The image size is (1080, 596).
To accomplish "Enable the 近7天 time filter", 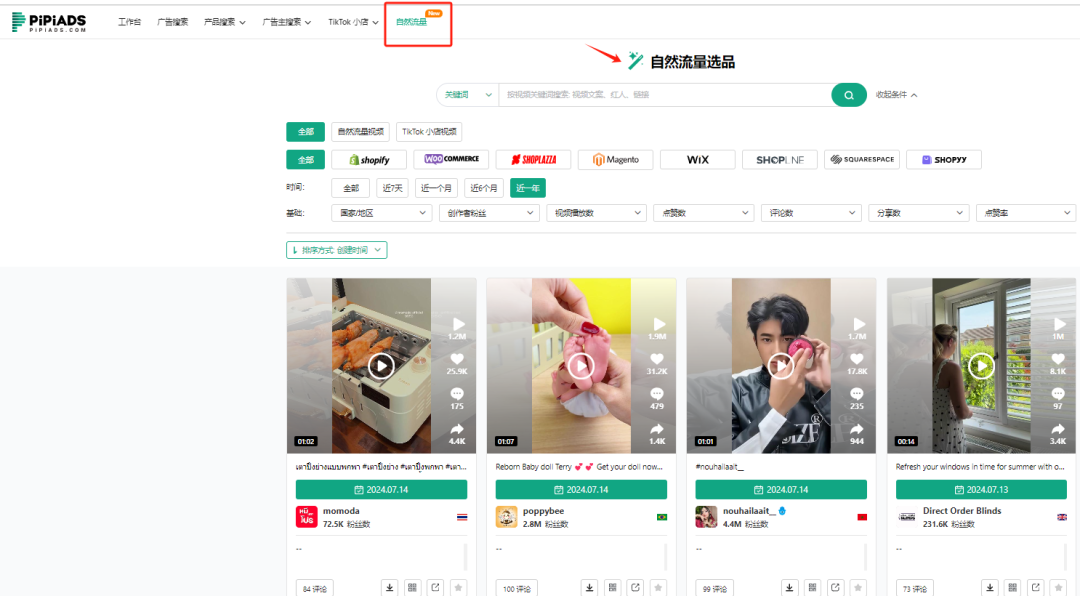I will (391, 187).
